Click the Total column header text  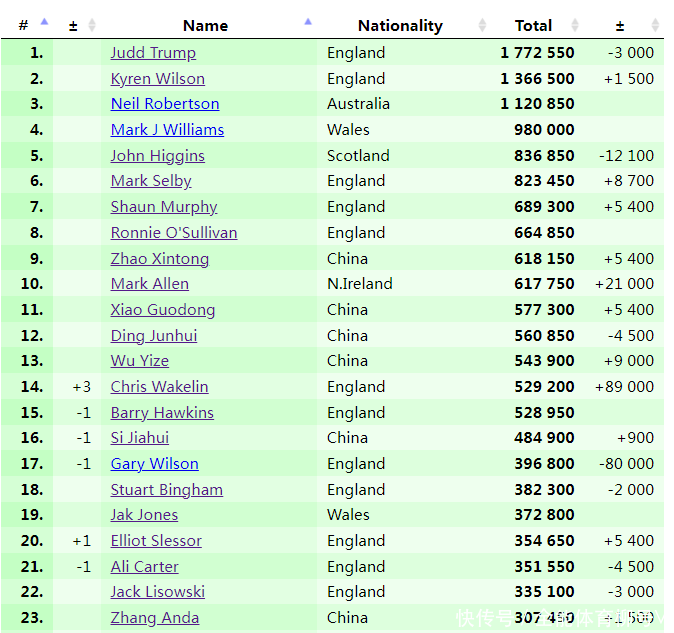click(533, 25)
